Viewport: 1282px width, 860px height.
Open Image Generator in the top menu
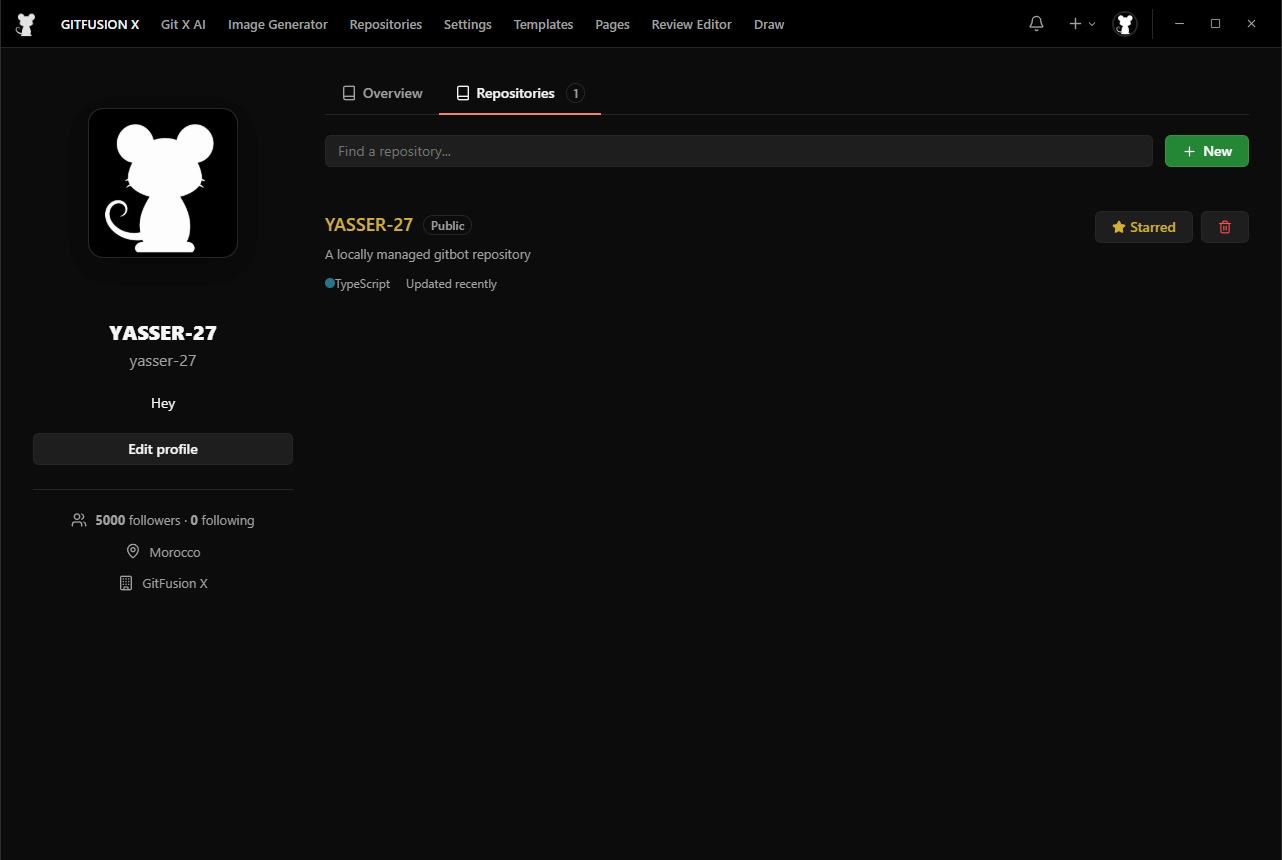point(278,24)
